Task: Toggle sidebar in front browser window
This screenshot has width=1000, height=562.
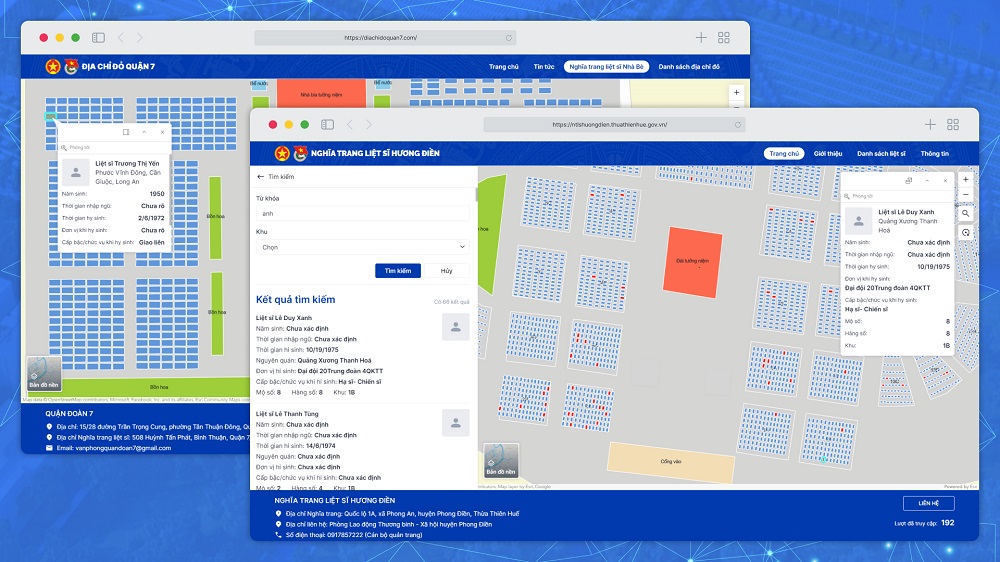Action: [x=327, y=125]
